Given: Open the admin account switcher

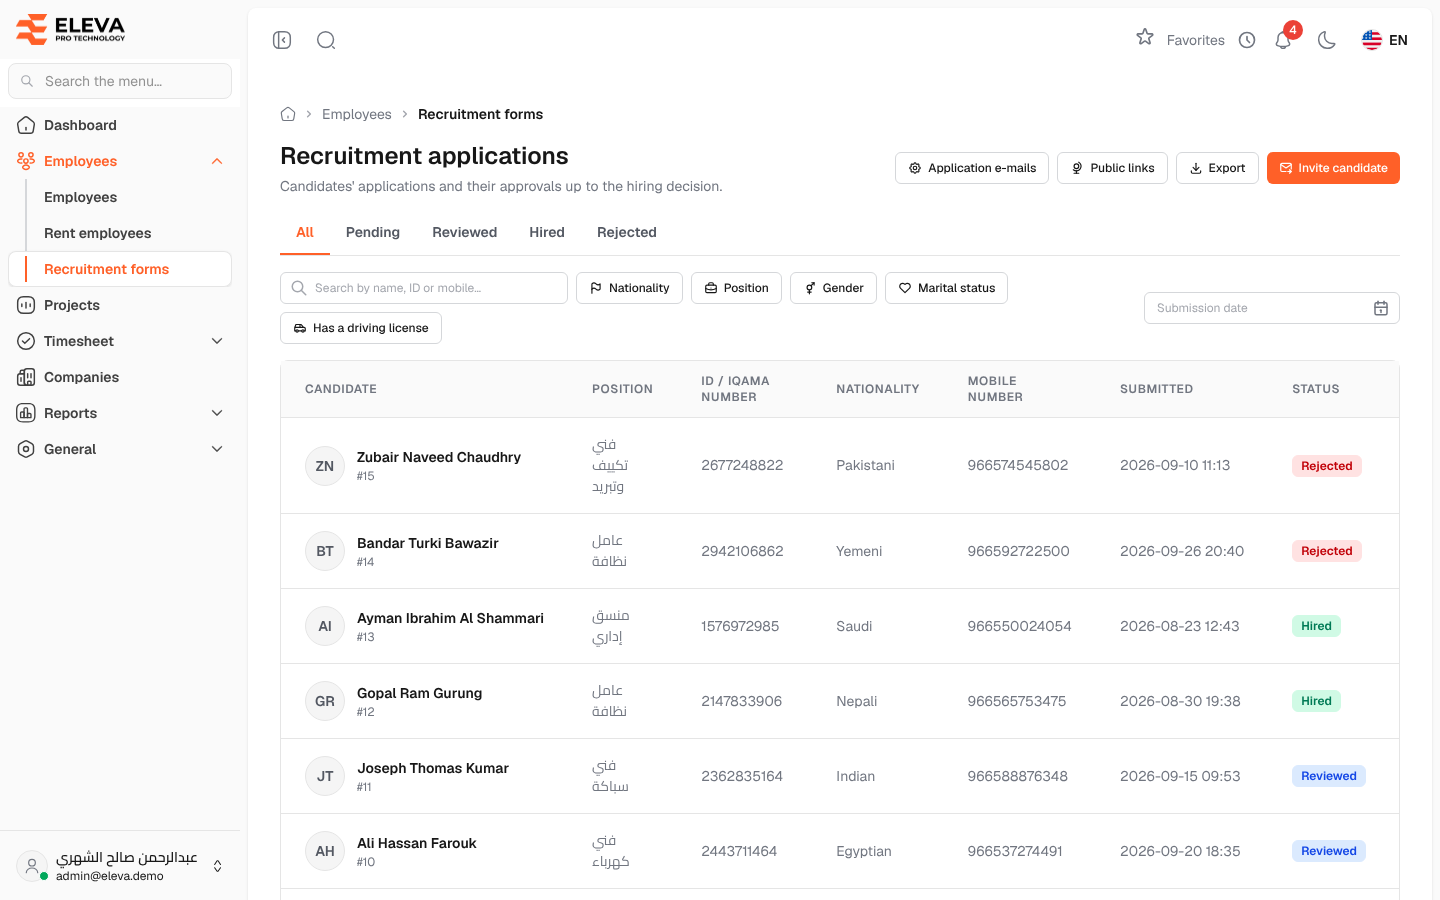Looking at the screenshot, I should pyautogui.click(x=120, y=866).
